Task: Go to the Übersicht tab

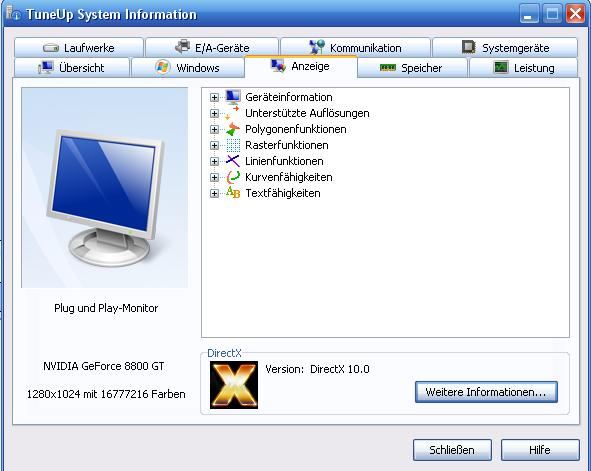Action: point(72,68)
